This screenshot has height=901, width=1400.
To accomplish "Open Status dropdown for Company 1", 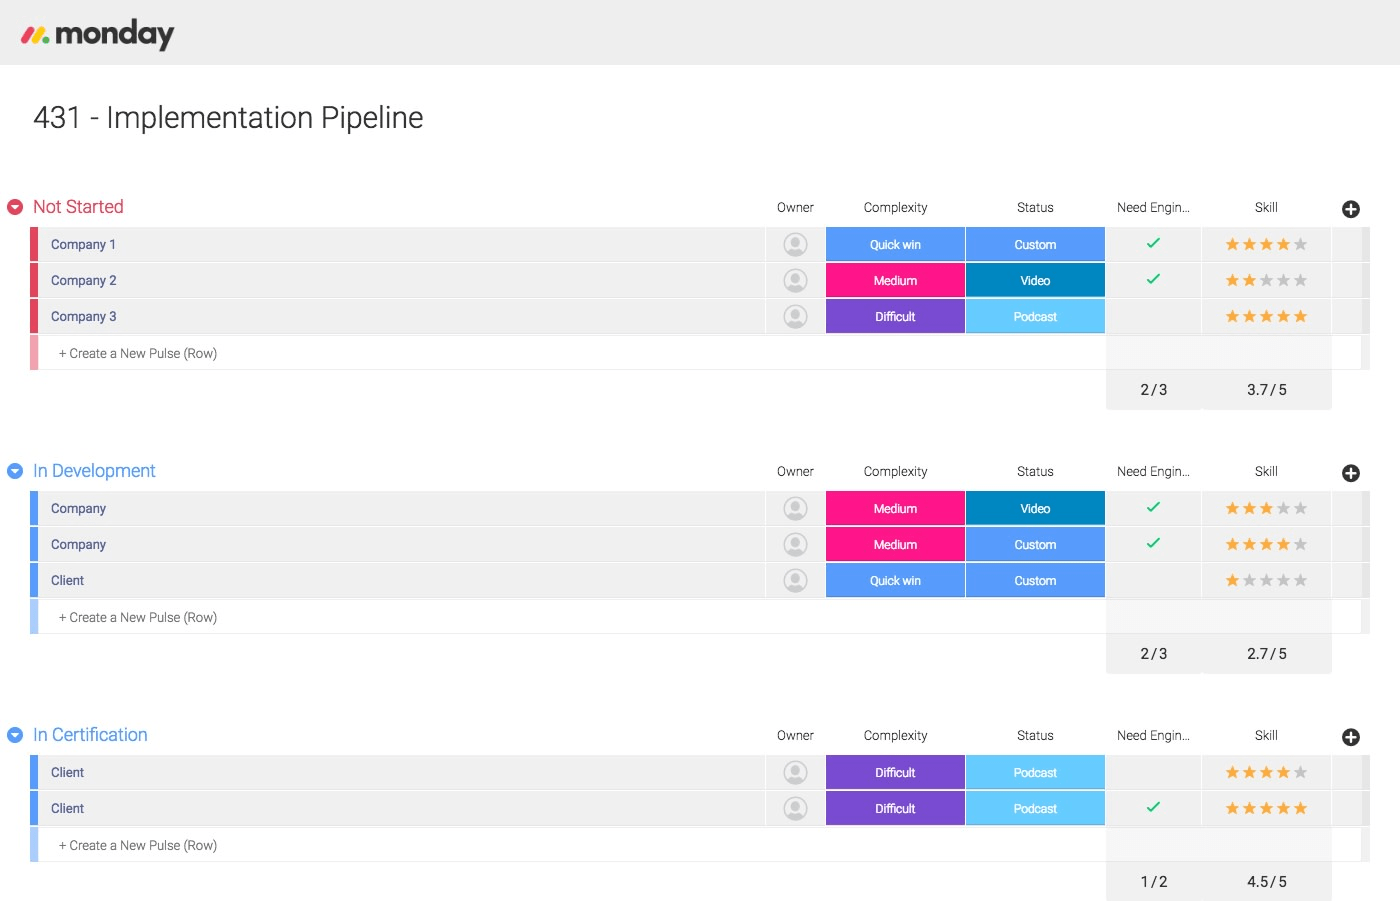I will click(1035, 244).
